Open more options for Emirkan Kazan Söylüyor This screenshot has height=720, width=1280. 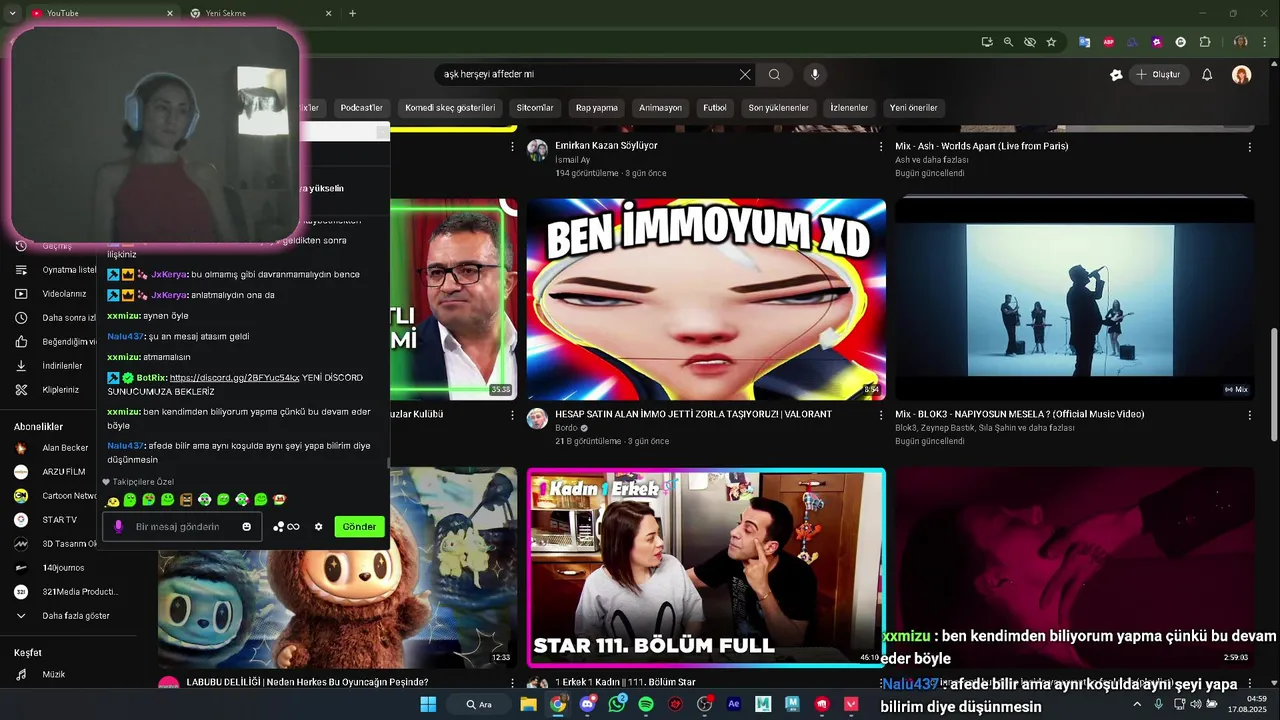(x=881, y=147)
